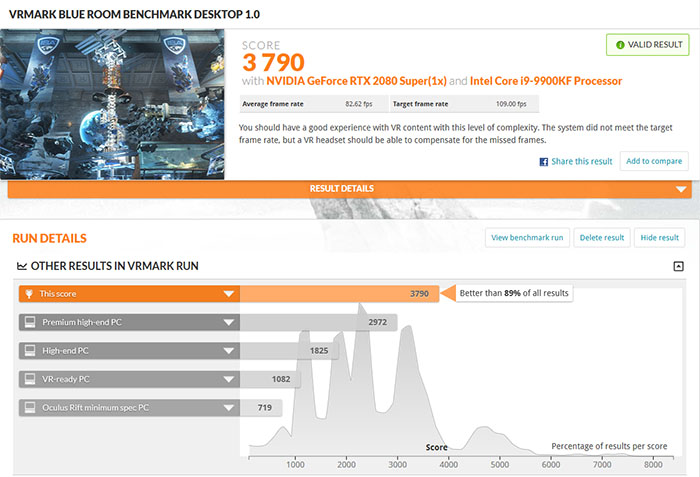The height and width of the screenshot is (477, 700).
Task: Click the RESULT DETAILS bar label
Action: (342, 188)
